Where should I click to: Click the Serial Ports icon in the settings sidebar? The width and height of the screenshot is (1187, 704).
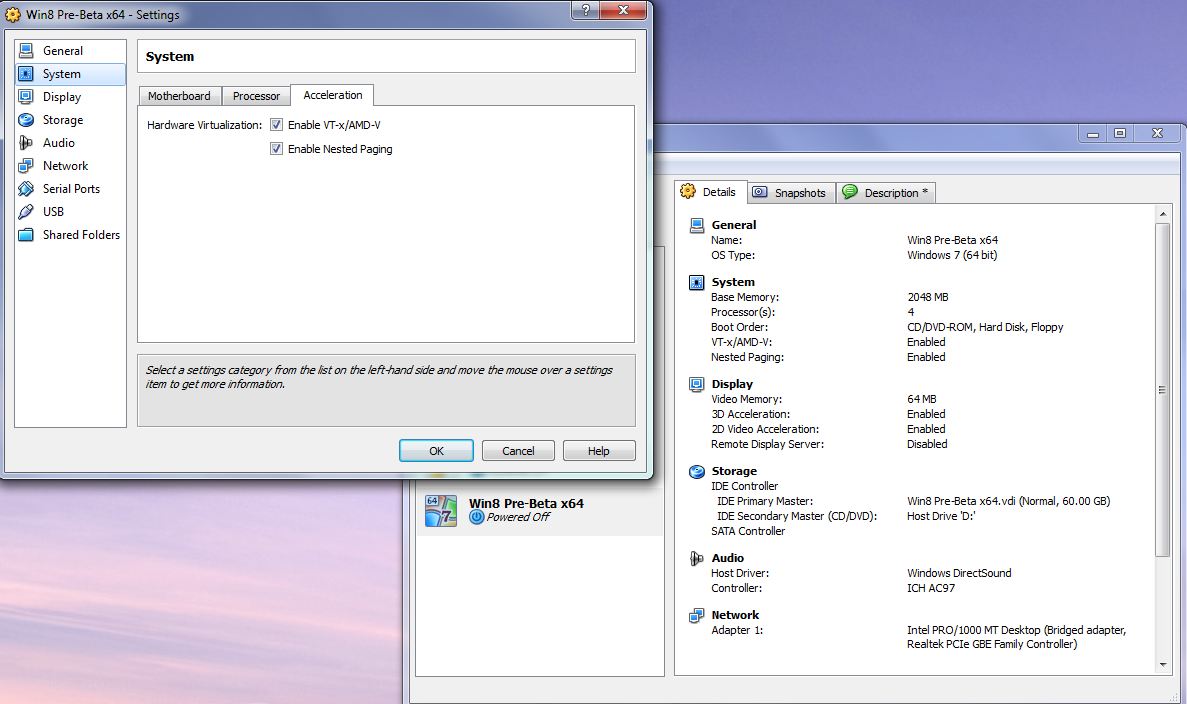26,188
